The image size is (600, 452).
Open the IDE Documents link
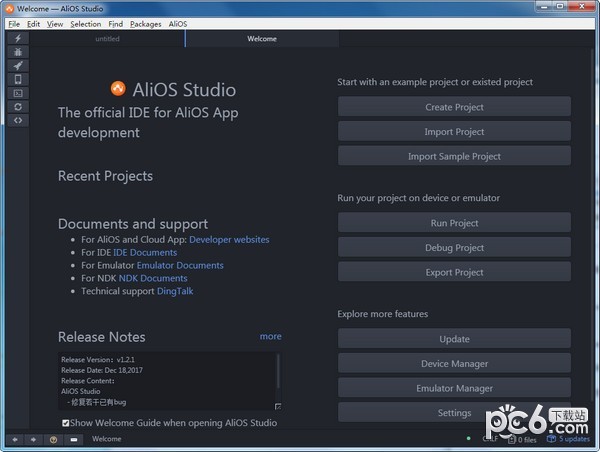145,253
